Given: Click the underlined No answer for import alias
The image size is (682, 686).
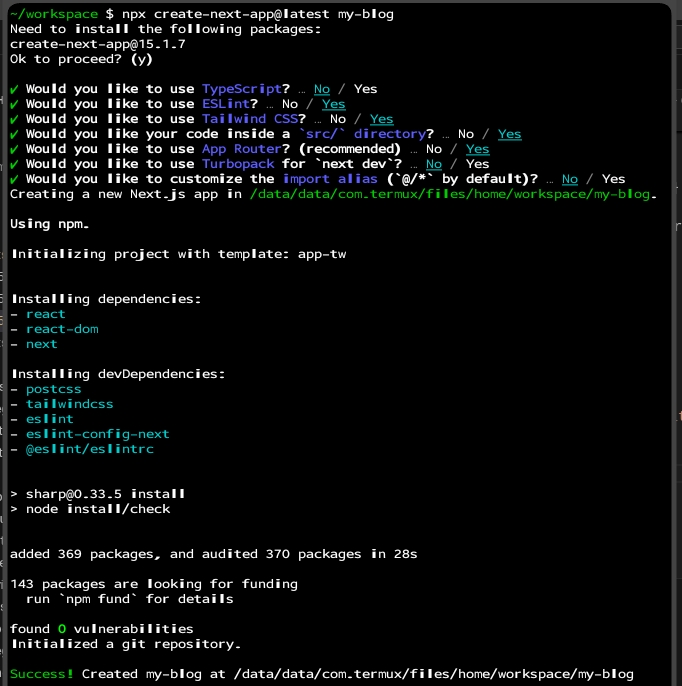Looking at the screenshot, I should click(x=570, y=179).
